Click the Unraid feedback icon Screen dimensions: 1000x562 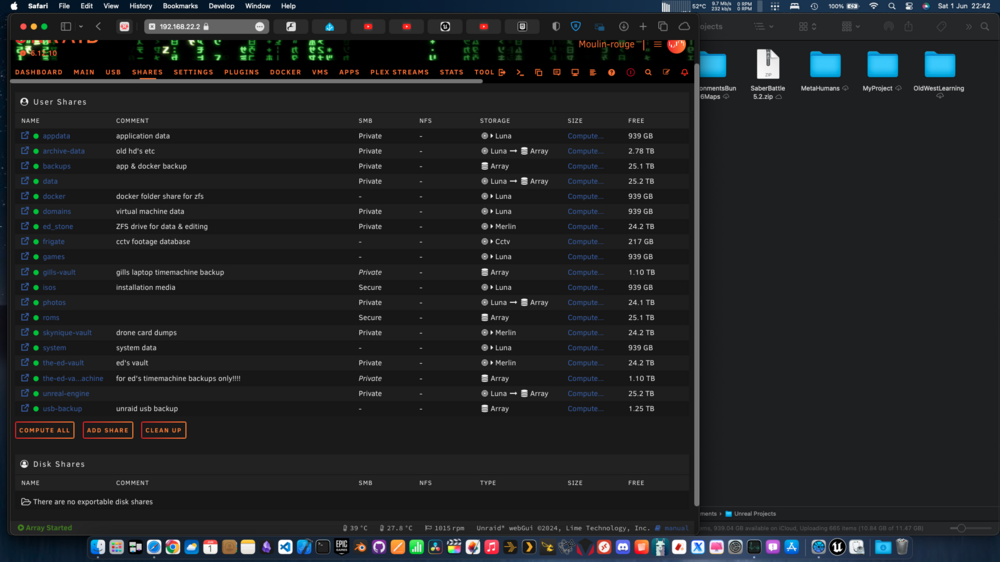(x=557, y=73)
